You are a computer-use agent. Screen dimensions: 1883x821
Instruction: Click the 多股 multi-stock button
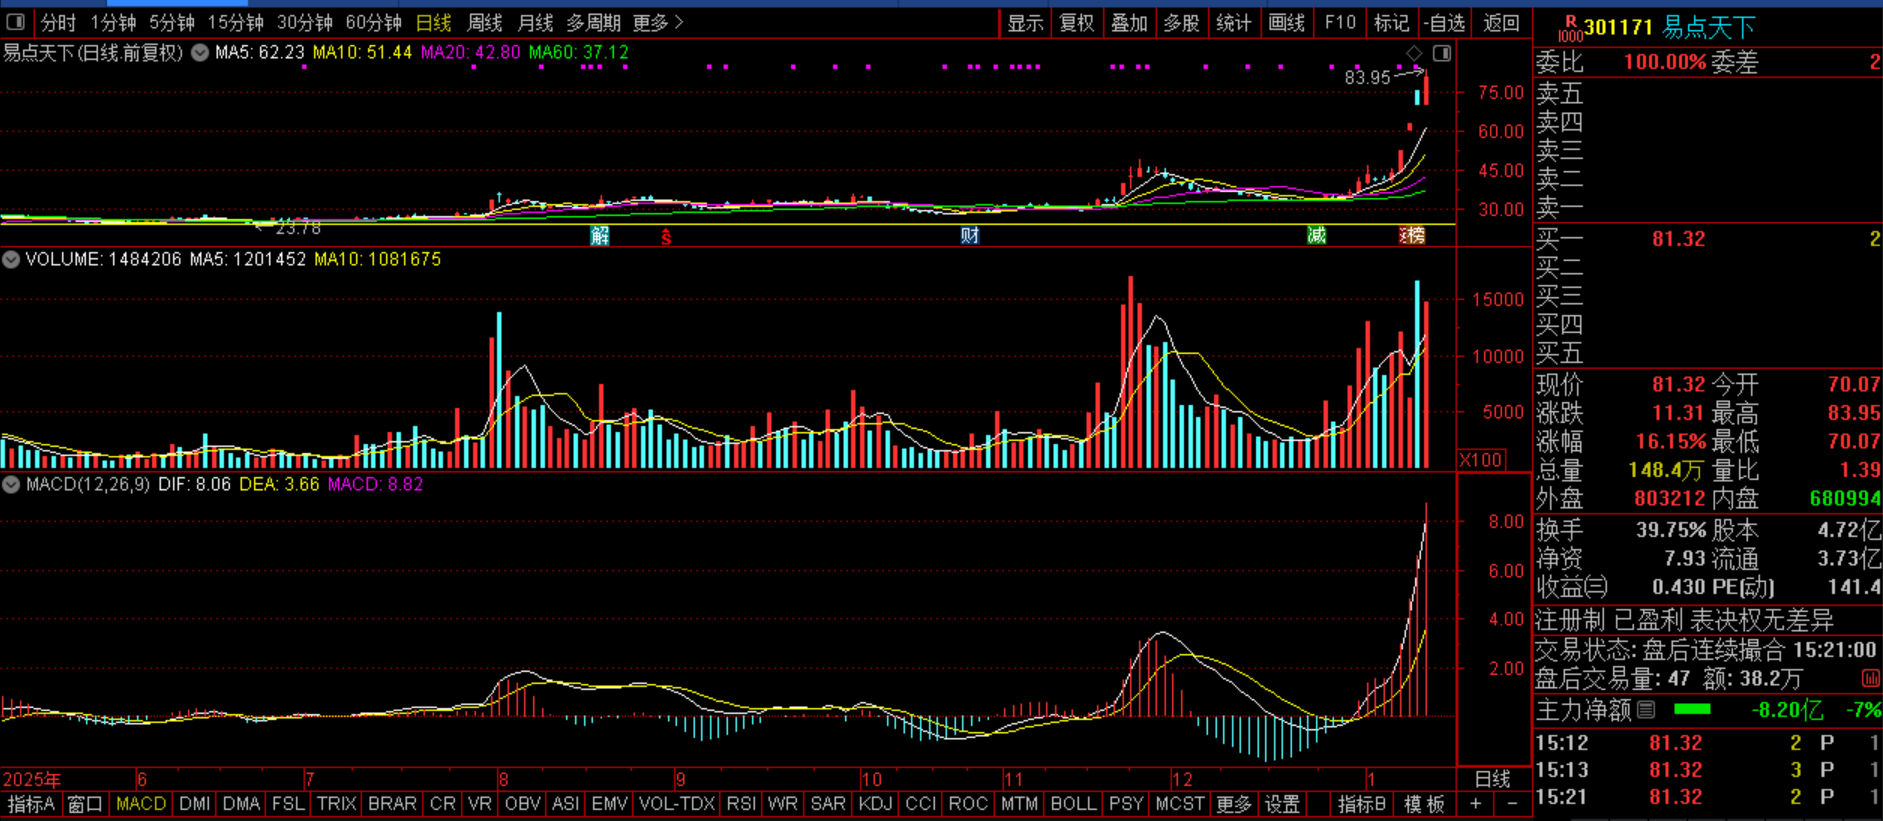[1181, 23]
